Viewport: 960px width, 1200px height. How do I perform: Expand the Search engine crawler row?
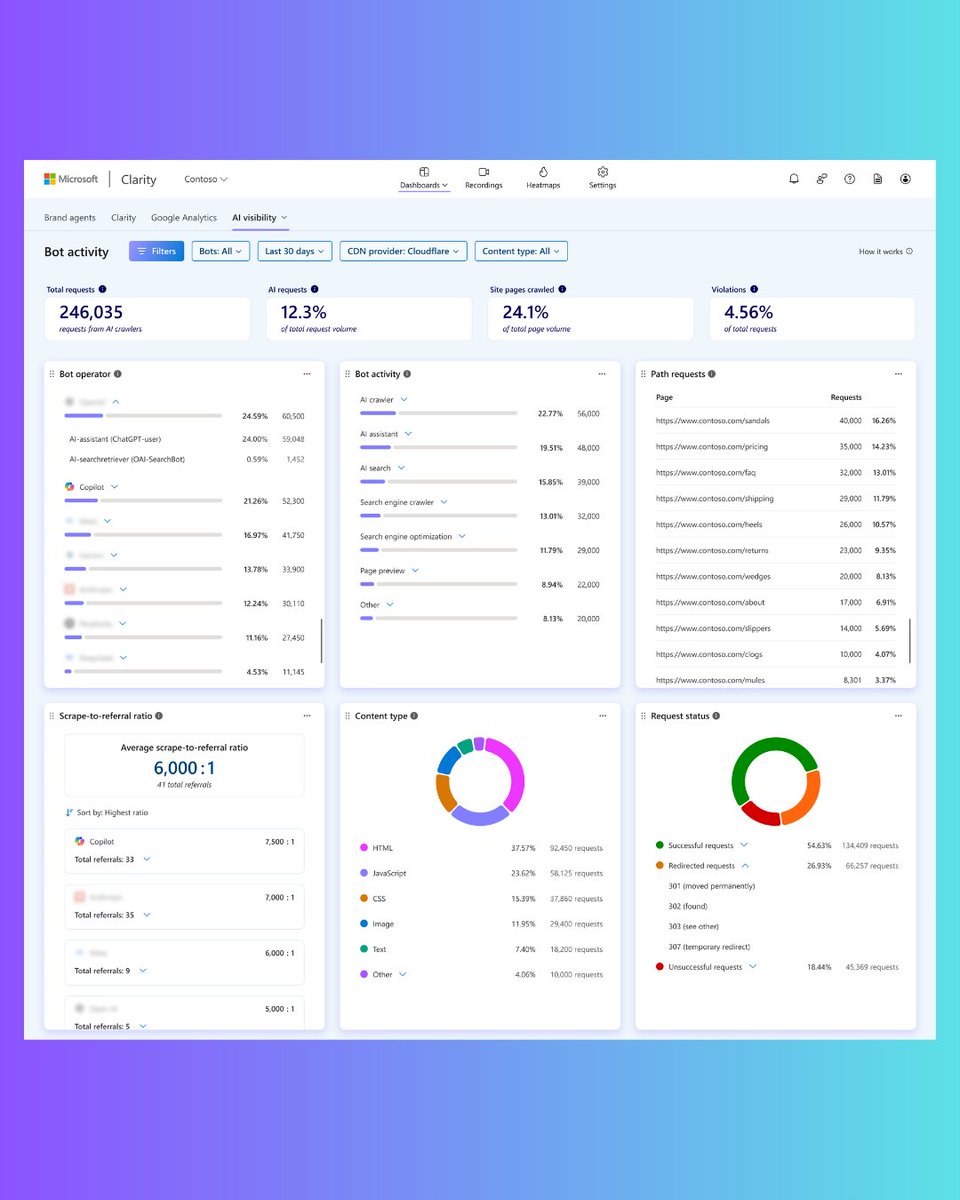click(x=443, y=502)
